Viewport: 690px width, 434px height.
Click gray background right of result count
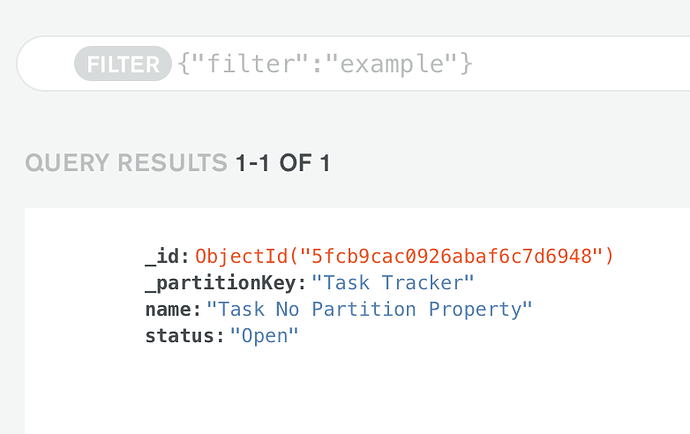point(500,164)
